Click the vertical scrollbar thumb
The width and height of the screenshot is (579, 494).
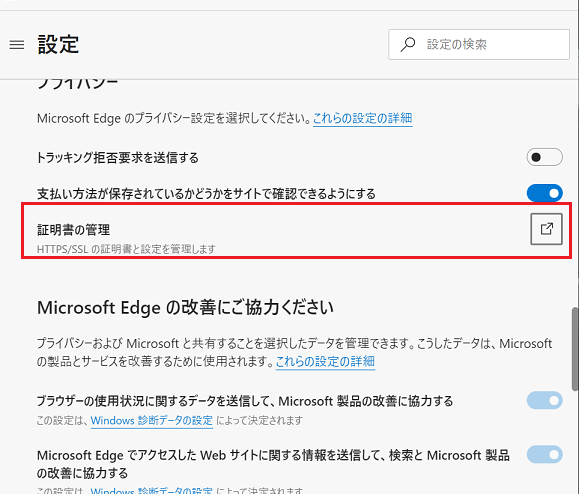click(x=575, y=349)
